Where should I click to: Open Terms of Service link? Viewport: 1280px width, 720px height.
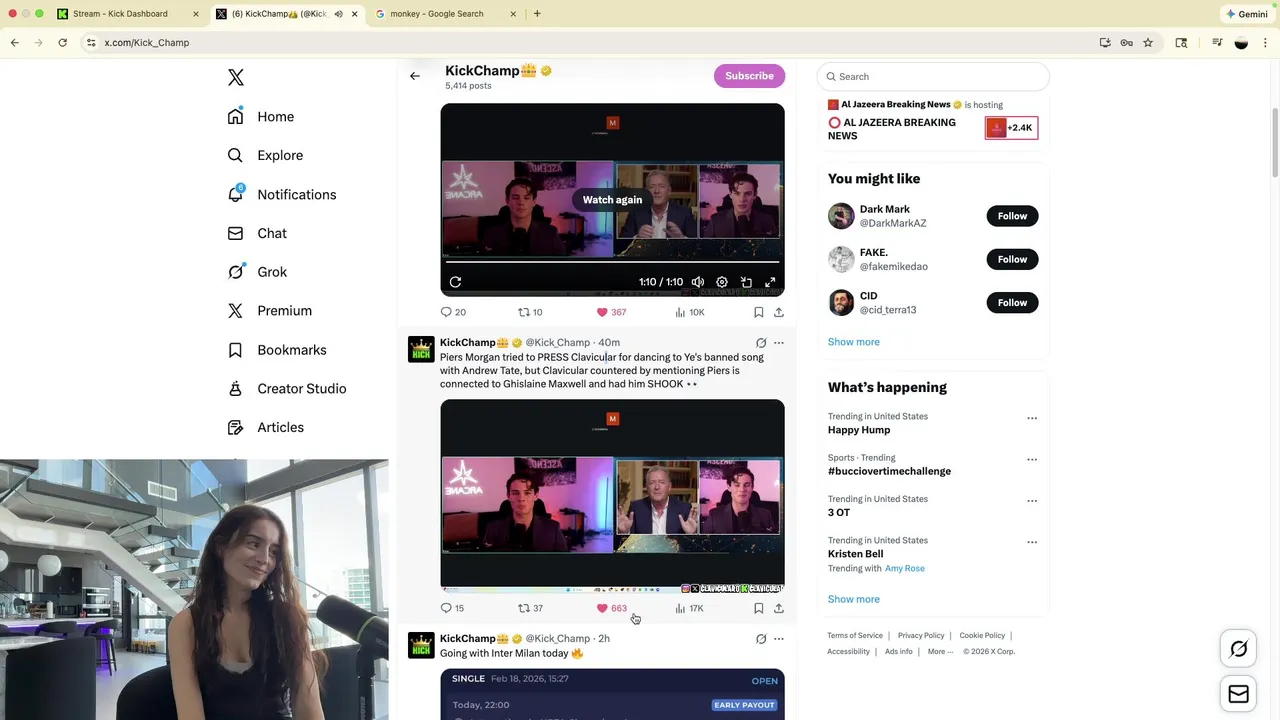click(x=855, y=635)
